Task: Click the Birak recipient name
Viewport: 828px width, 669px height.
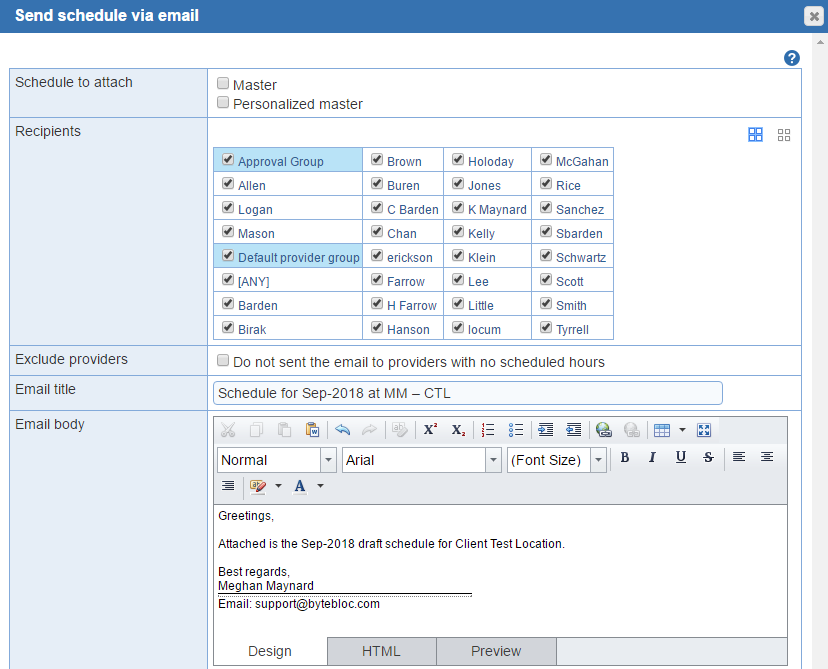Action: click(x=252, y=329)
